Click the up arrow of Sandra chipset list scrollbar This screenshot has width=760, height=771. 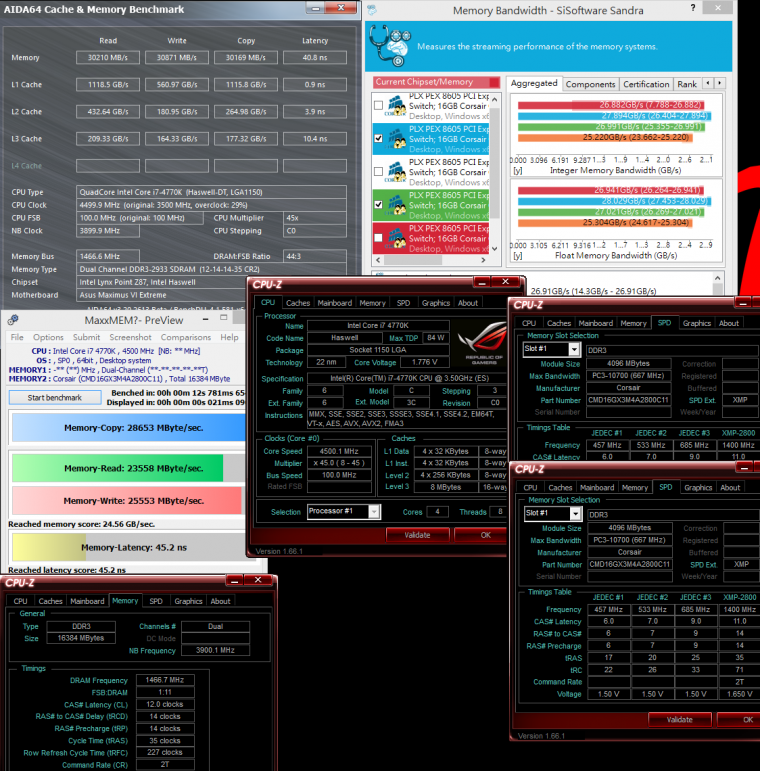click(495, 99)
